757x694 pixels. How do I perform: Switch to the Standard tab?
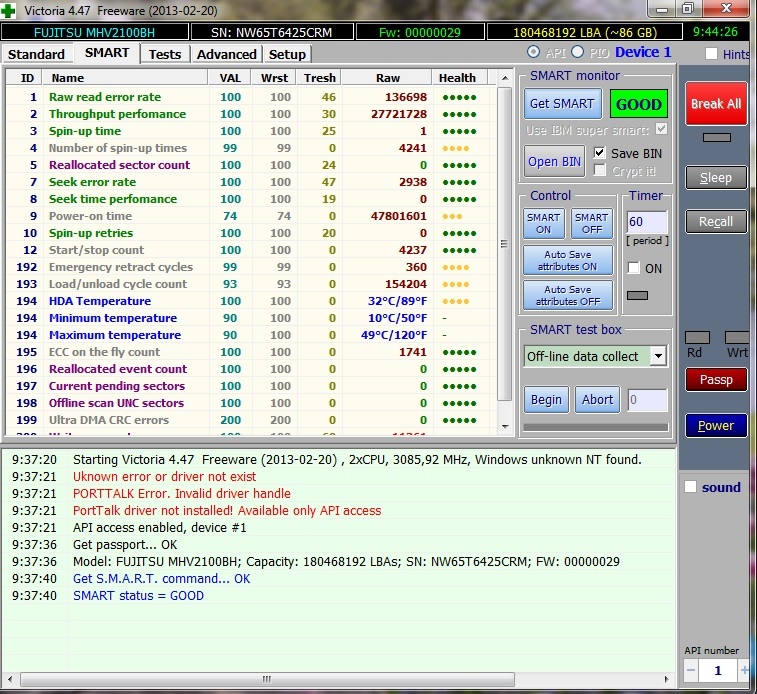(36, 54)
